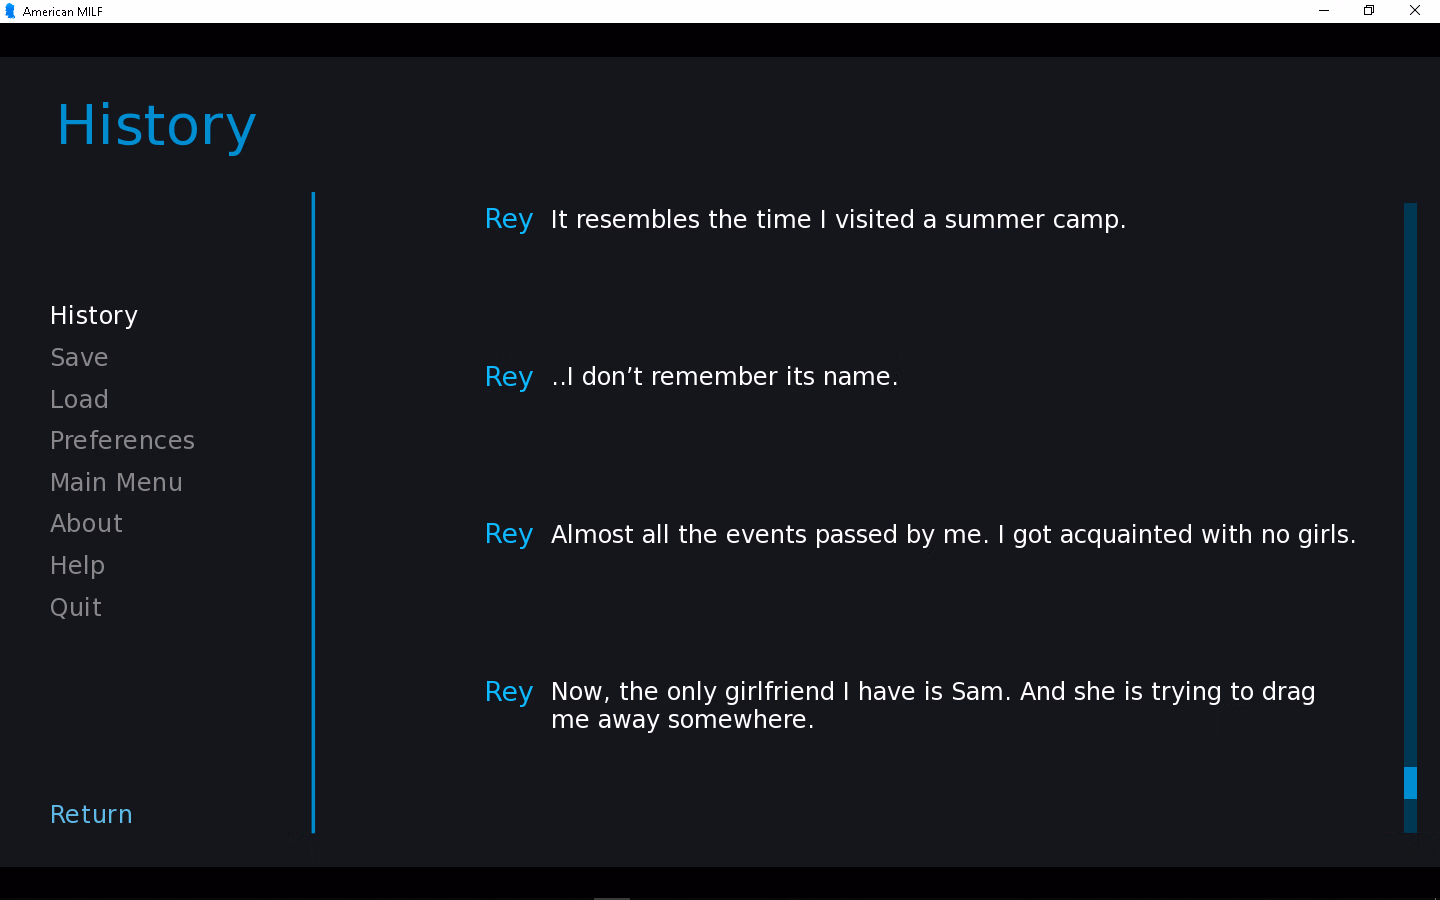Restore down the game window

(1369, 11)
